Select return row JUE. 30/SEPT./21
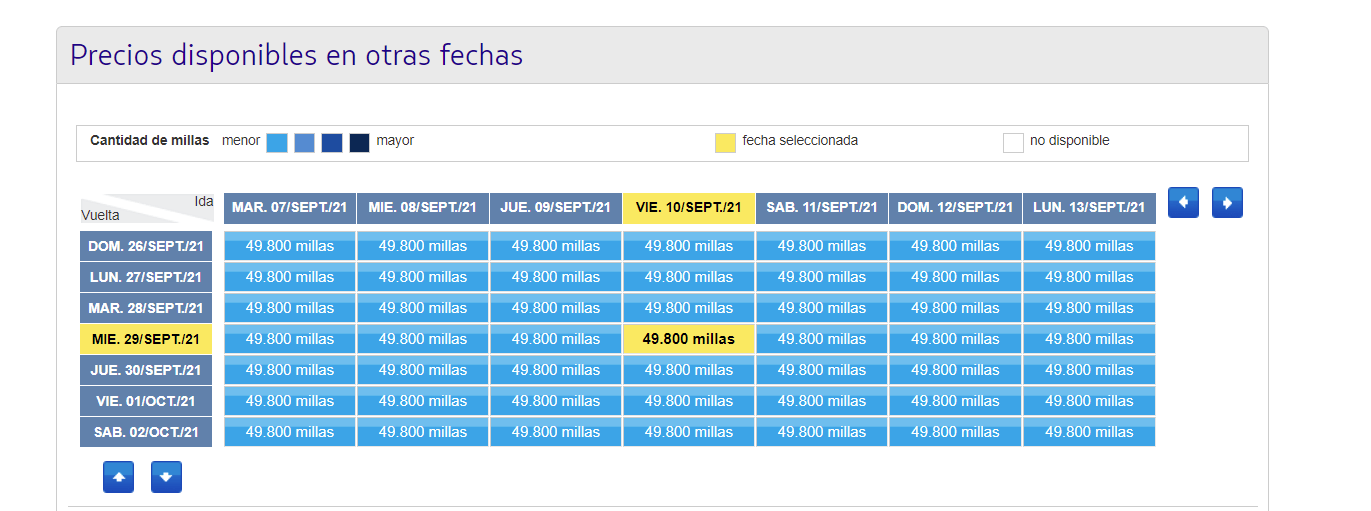 coord(146,370)
